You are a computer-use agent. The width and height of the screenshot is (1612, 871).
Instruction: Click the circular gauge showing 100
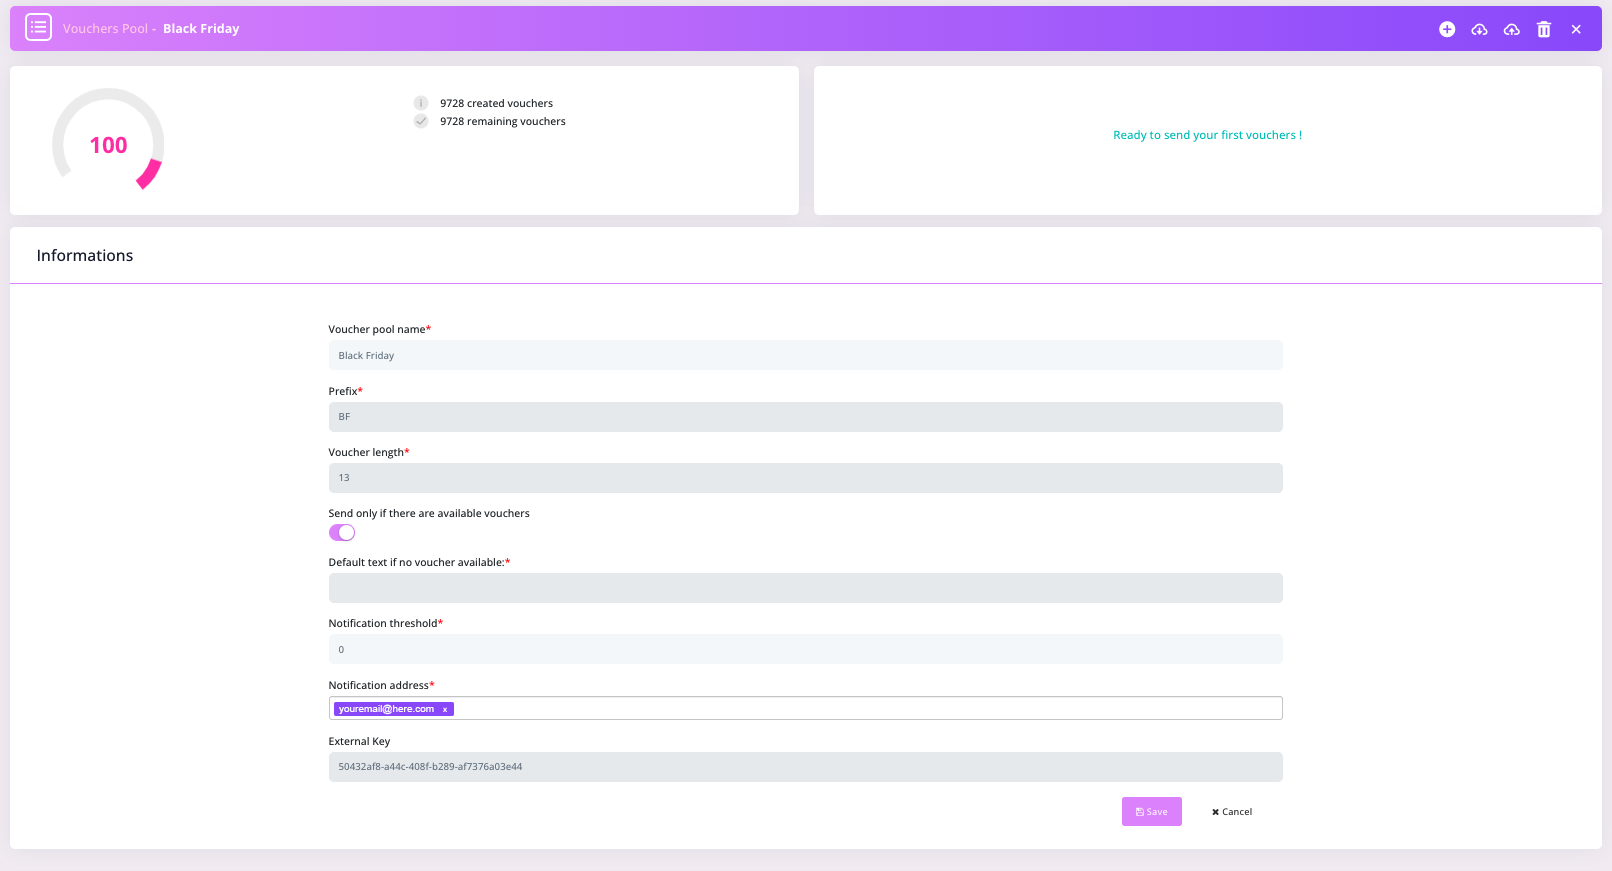(108, 141)
